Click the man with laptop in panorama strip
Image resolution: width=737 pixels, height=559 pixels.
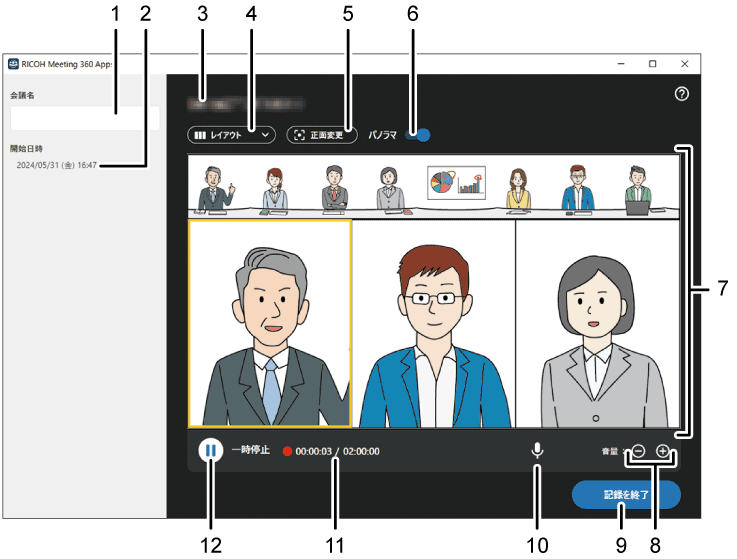(638, 190)
